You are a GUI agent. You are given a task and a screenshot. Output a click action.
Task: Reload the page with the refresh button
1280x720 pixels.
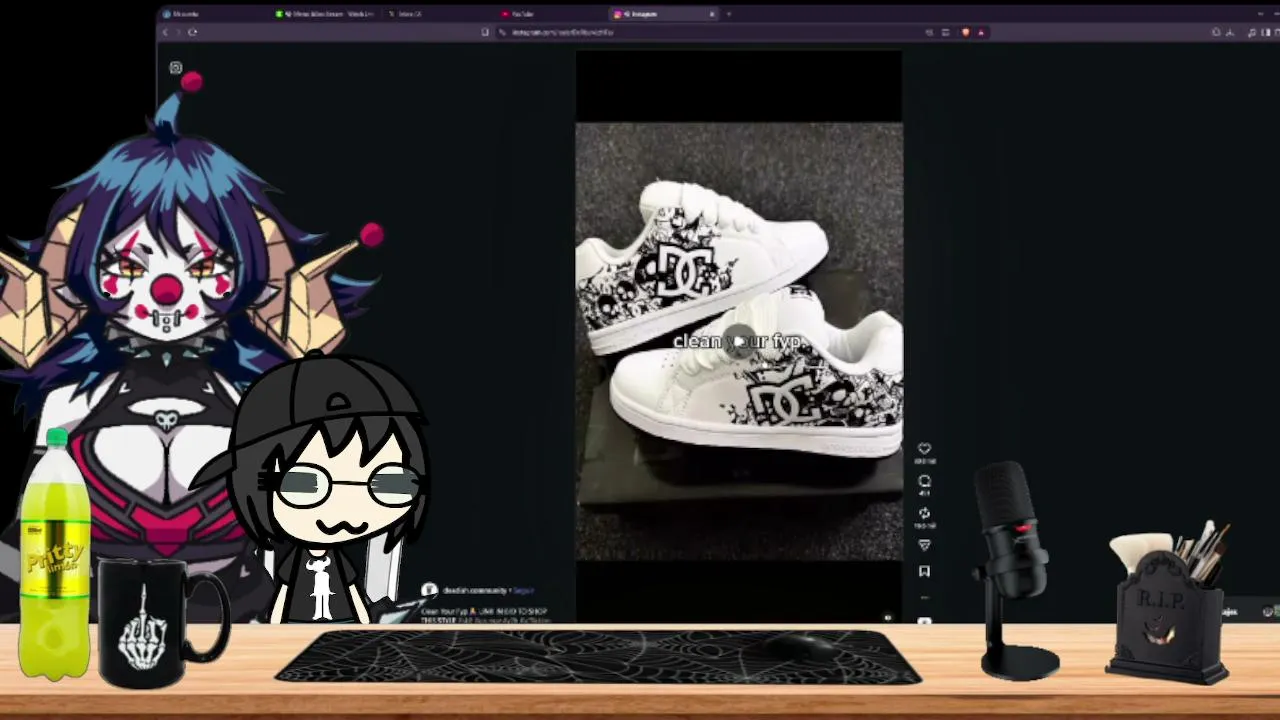[x=192, y=32]
